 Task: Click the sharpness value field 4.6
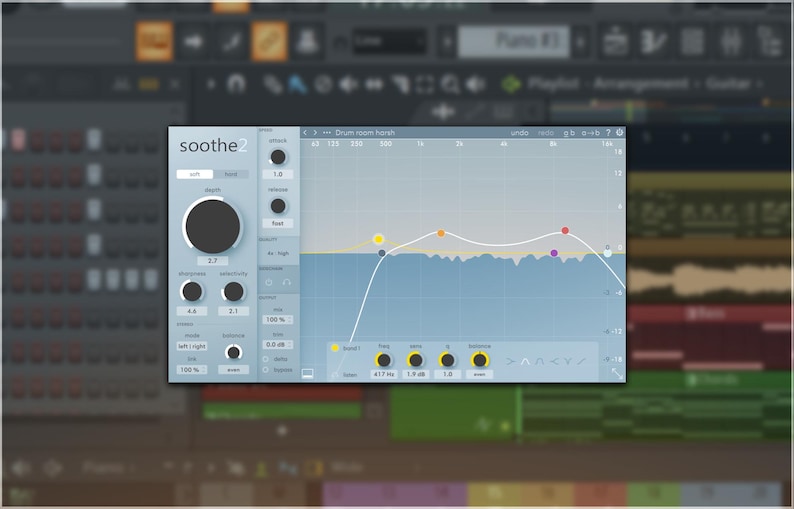click(x=192, y=311)
